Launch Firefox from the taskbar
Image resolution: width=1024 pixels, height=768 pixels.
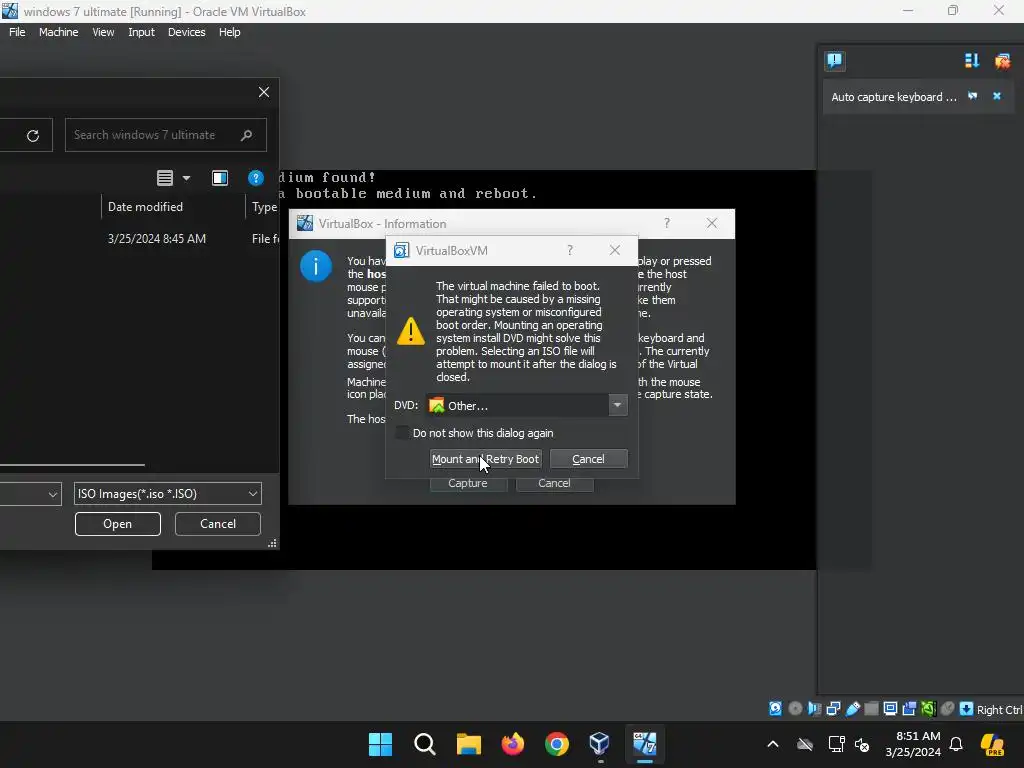coord(513,744)
